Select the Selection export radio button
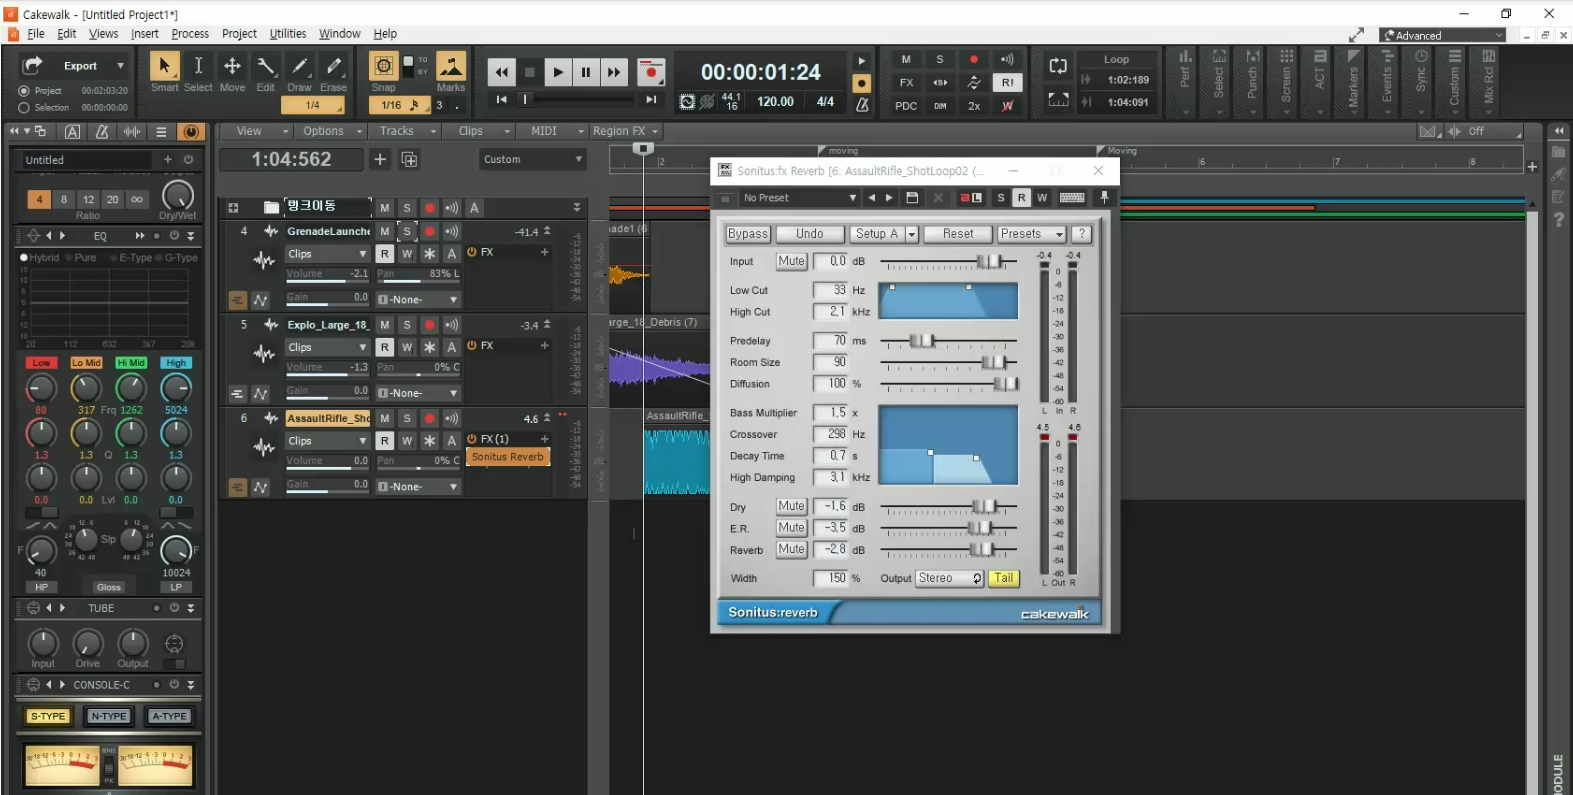This screenshot has height=795, width=1573. pyautogui.click(x=24, y=107)
